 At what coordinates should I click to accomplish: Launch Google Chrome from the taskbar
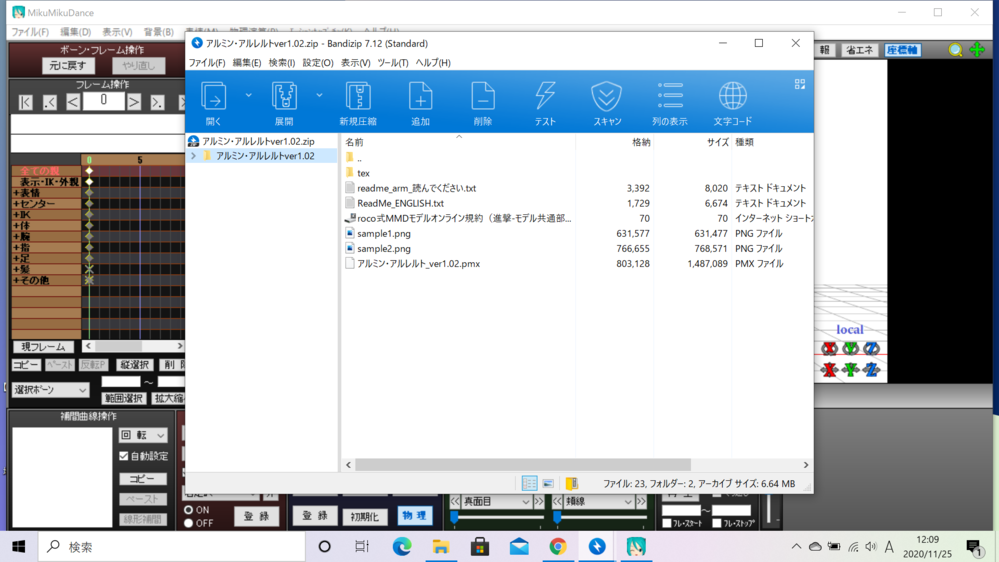(558, 547)
